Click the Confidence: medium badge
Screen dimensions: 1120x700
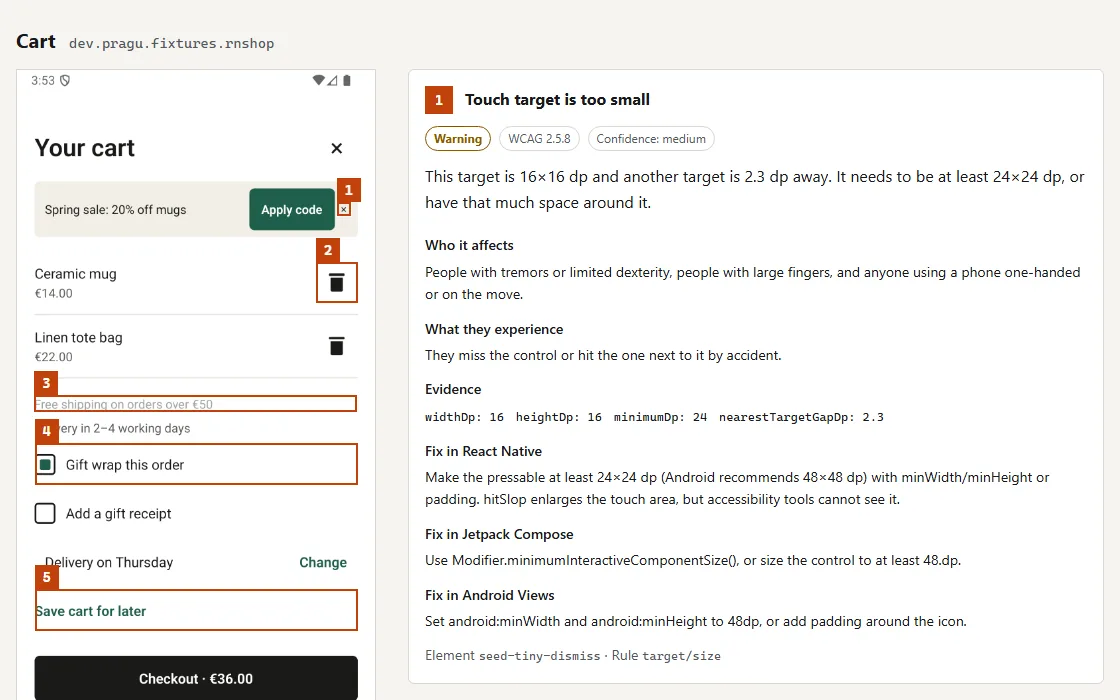pos(651,139)
